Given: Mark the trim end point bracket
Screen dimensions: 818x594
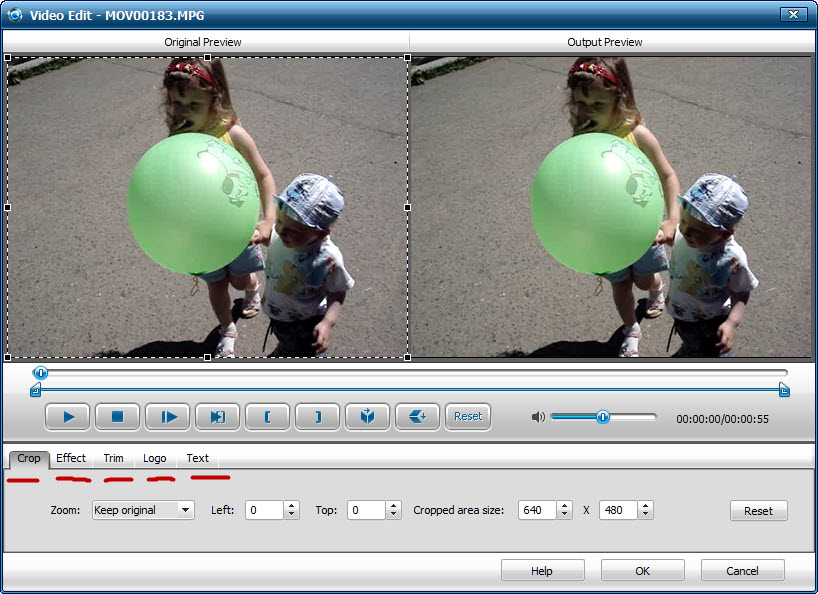Looking at the screenshot, I should point(317,417).
